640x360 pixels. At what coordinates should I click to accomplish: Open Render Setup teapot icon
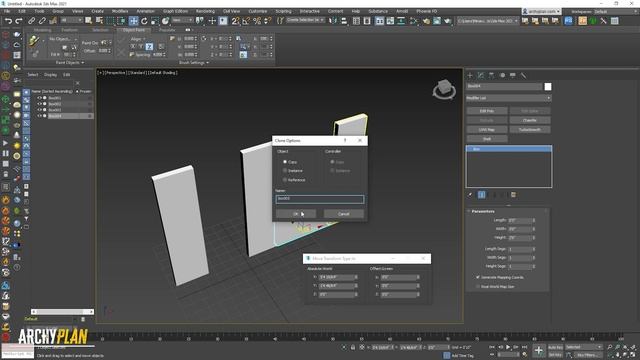point(426,21)
